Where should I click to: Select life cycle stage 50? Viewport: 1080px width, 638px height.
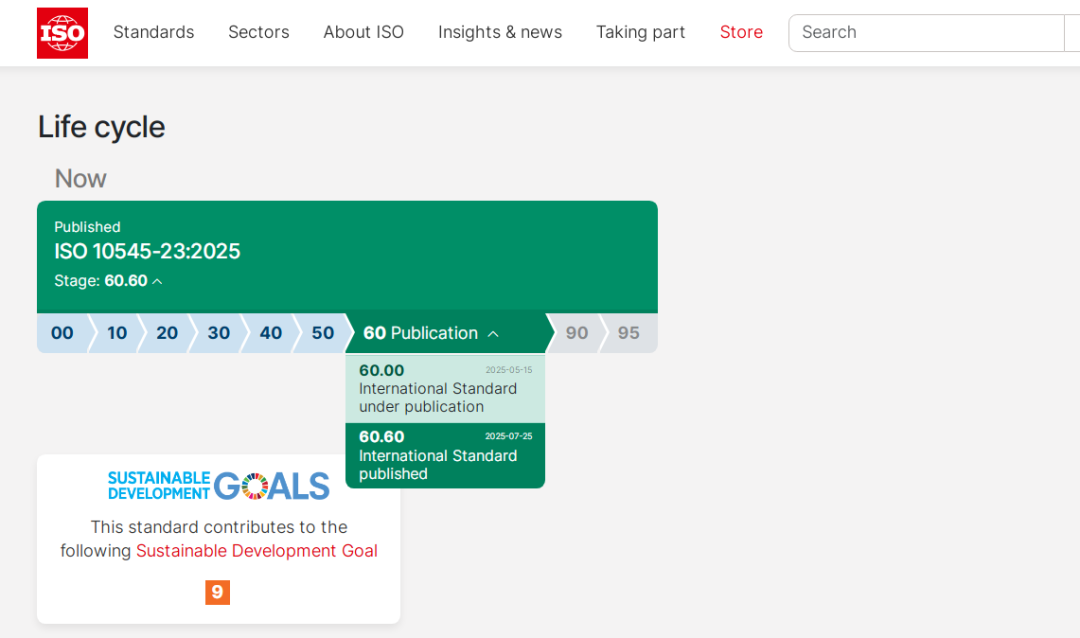click(x=323, y=333)
